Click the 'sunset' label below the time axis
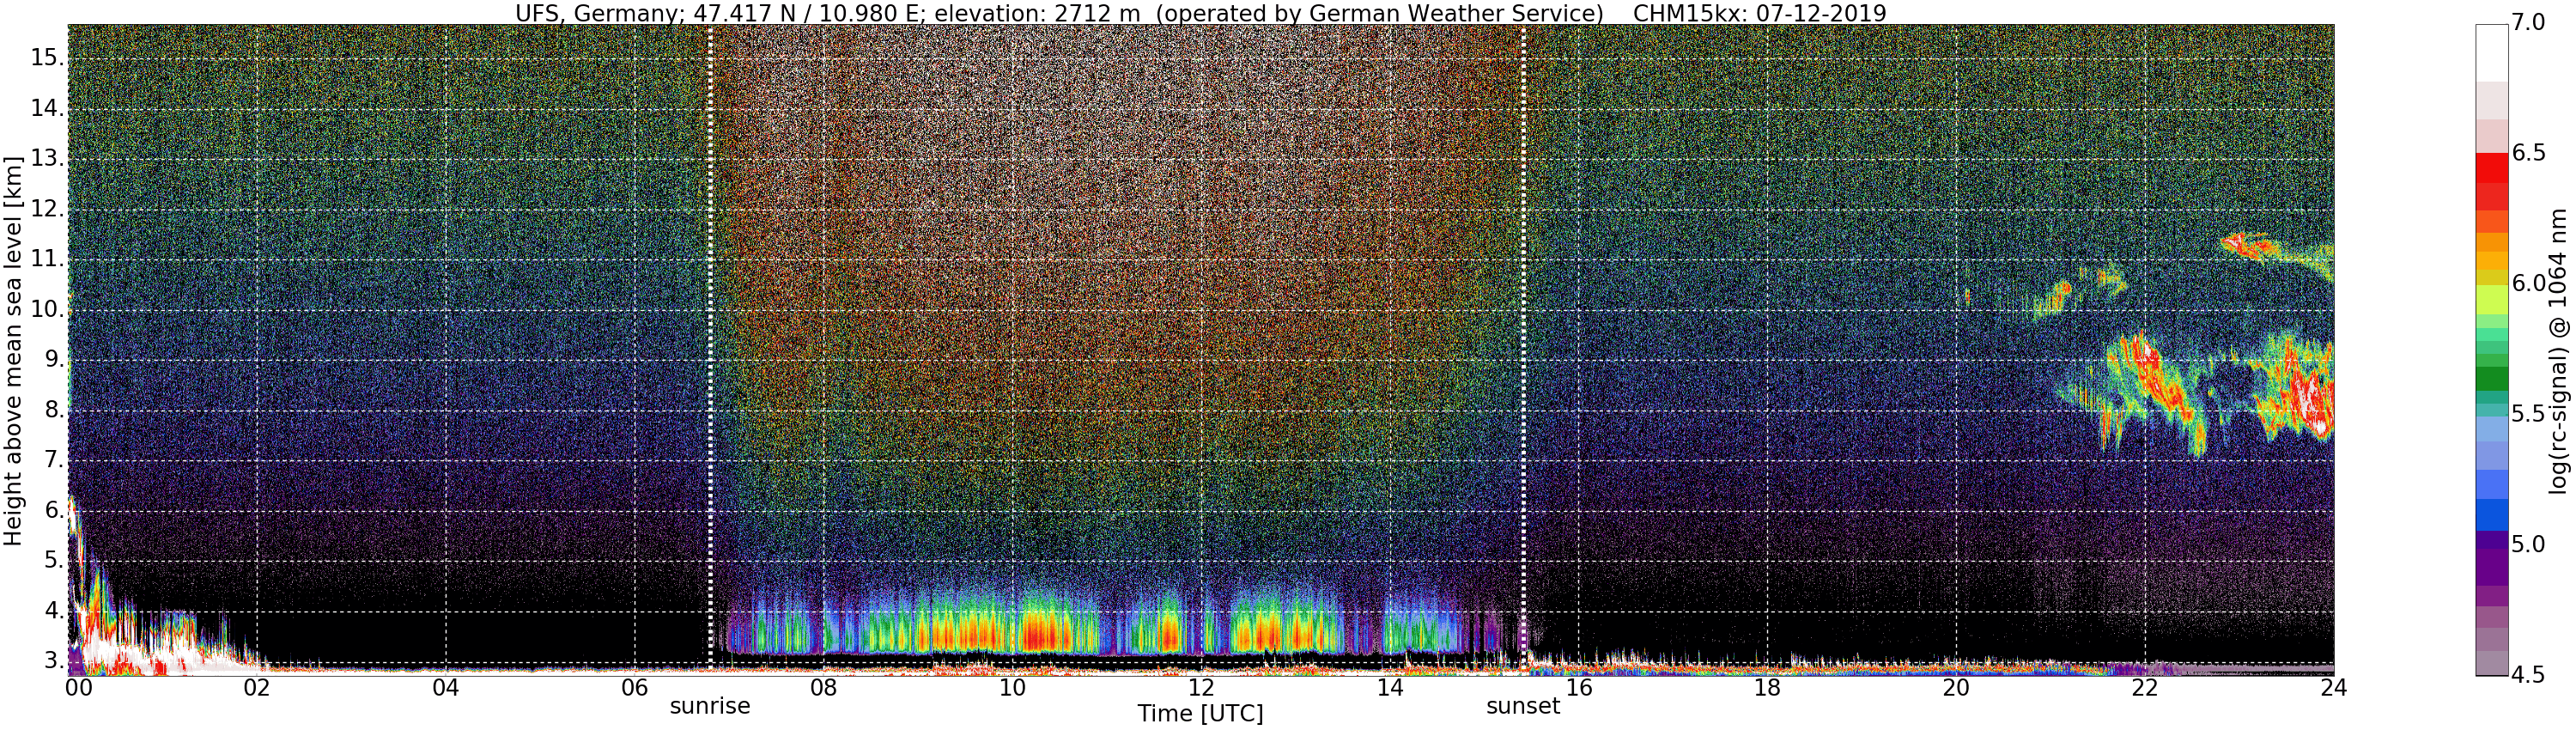 click(1523, 706)
